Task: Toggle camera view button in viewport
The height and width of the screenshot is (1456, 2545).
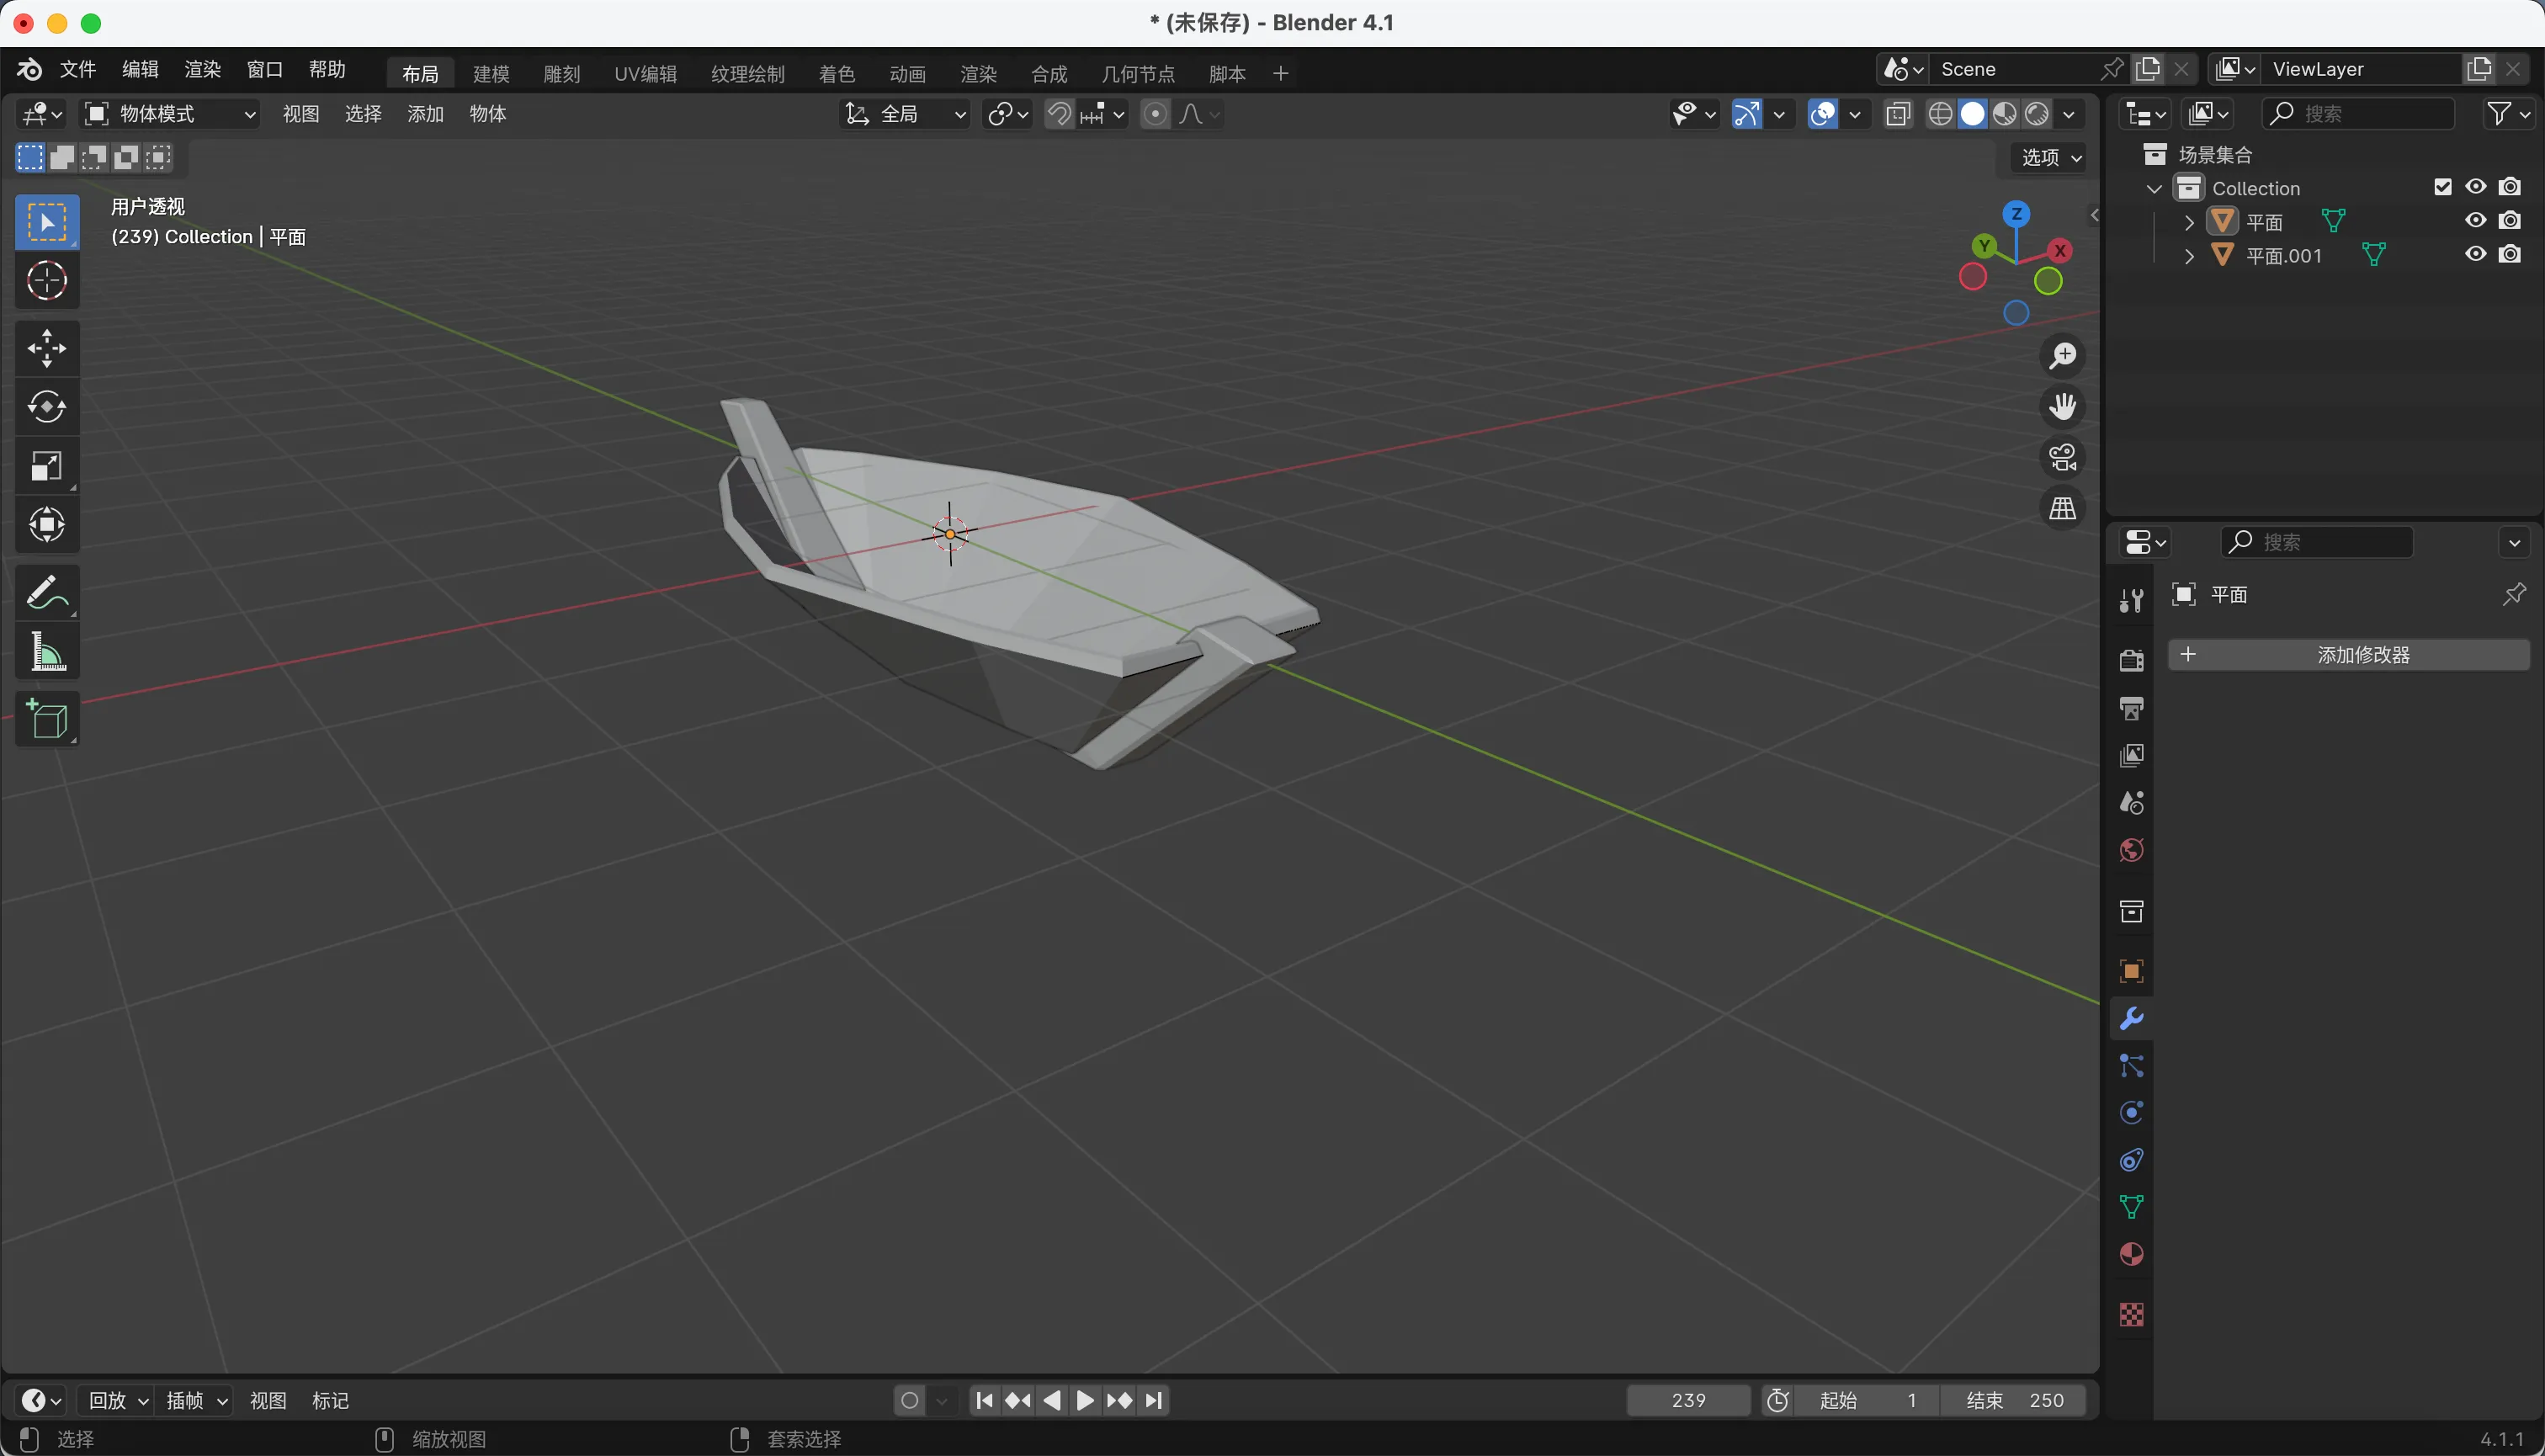Action: point(2062,458)
